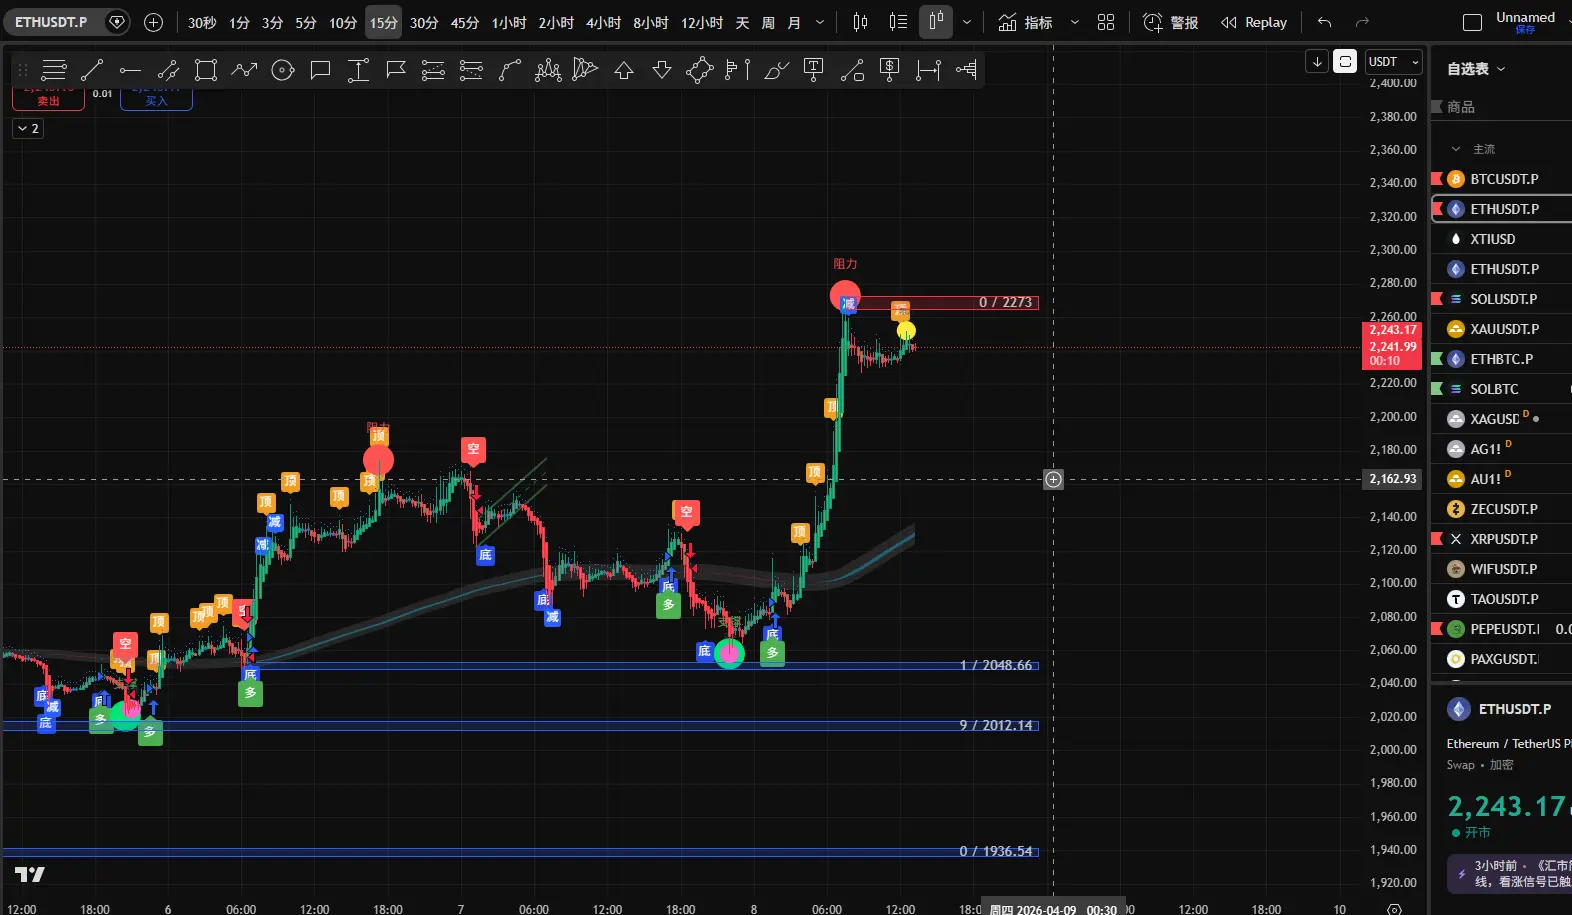Select the callout comment drawing tool
1572x915 pixels.
(320, 70)
